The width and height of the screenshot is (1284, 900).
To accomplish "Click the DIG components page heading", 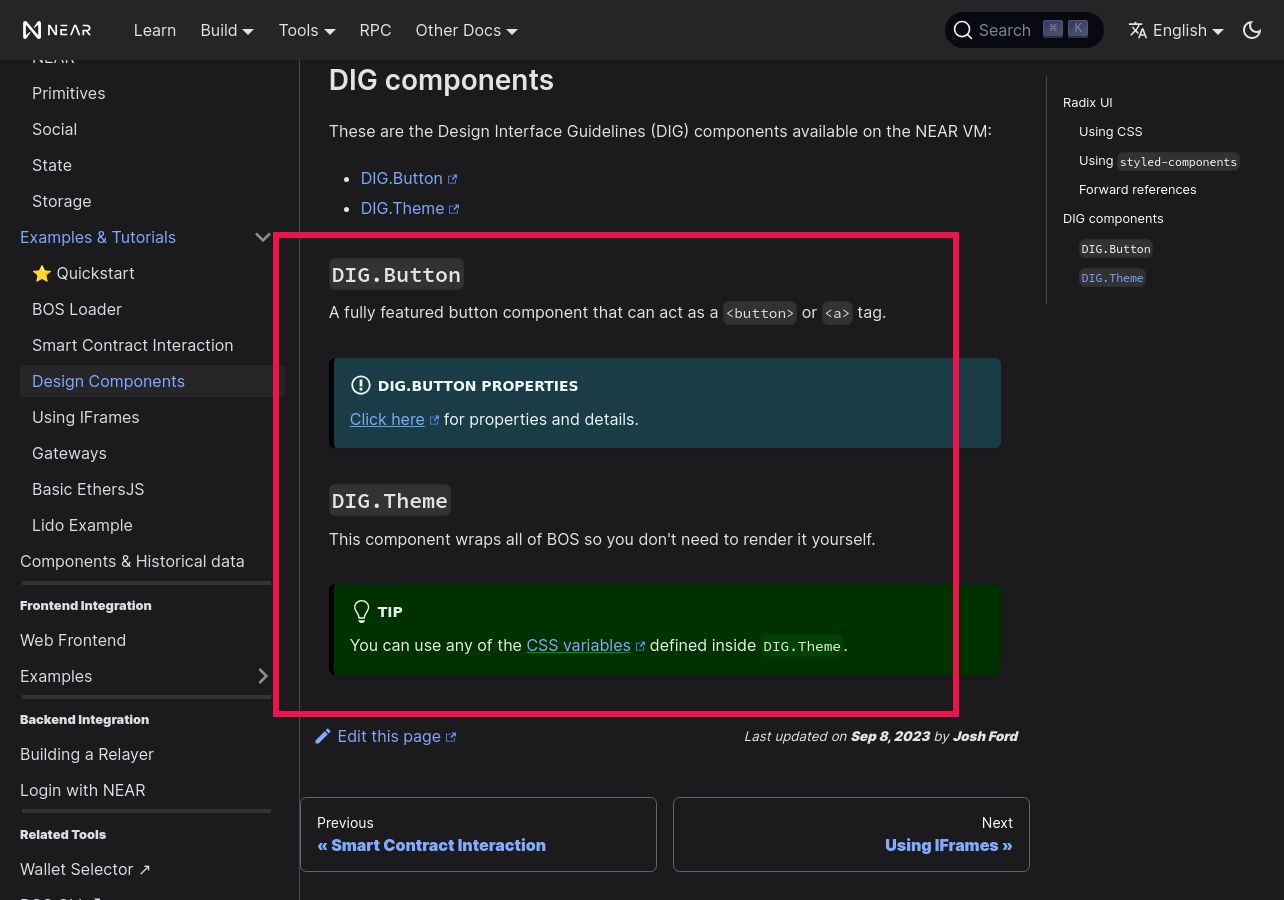I will point(441,80).
